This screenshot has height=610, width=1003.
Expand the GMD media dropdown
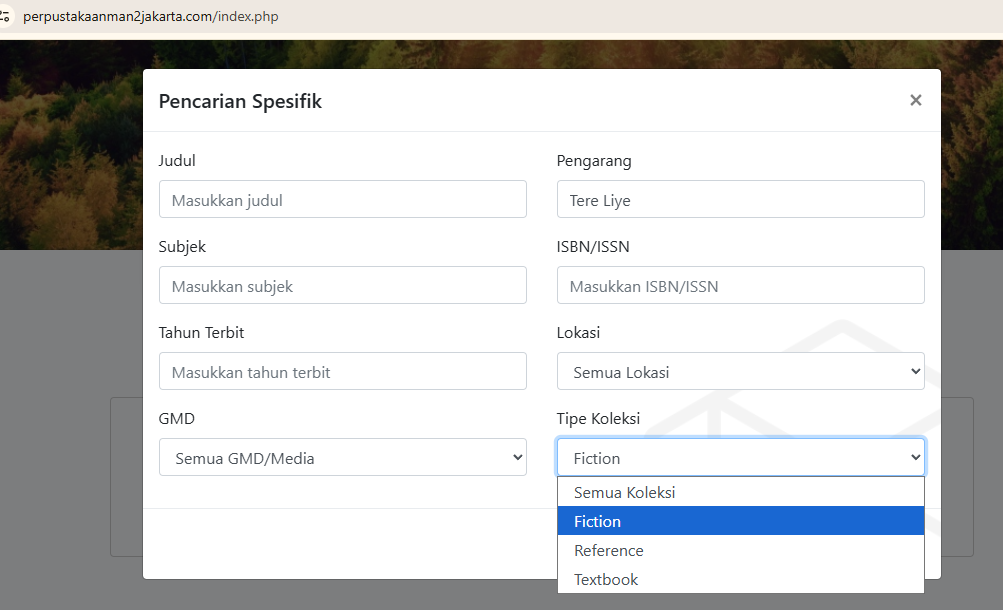[342, 457]
